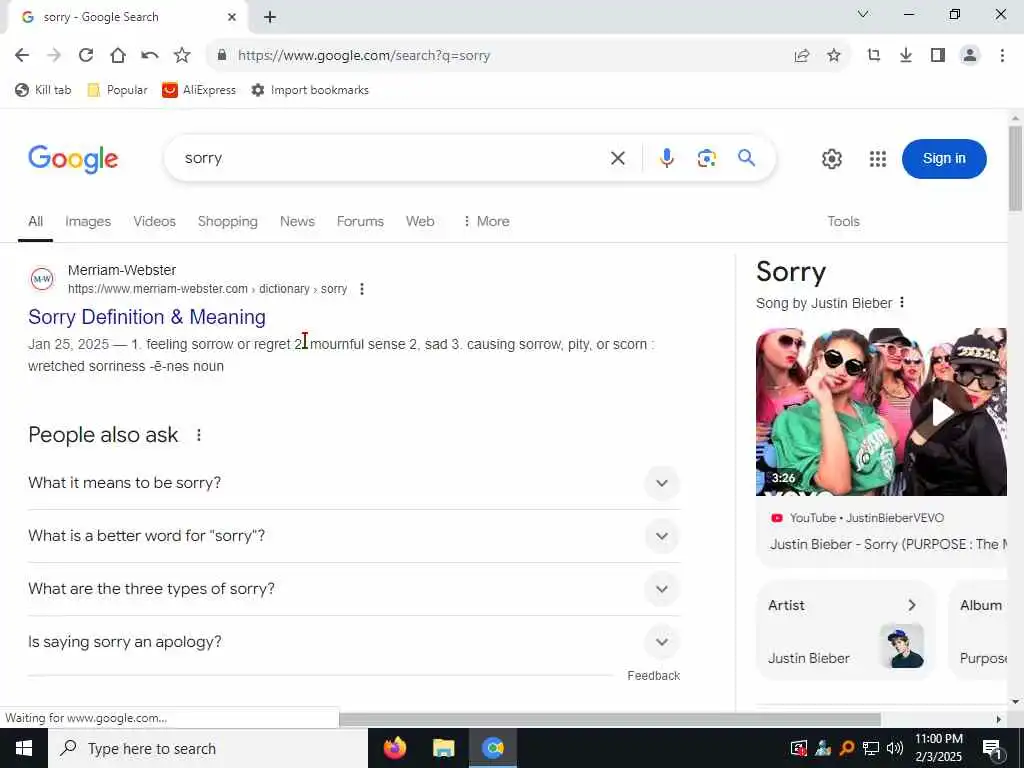The height and width of the screenshot is (768, 1024).
Task: Open the Google apps grid
Action: (x=878, y=159)
